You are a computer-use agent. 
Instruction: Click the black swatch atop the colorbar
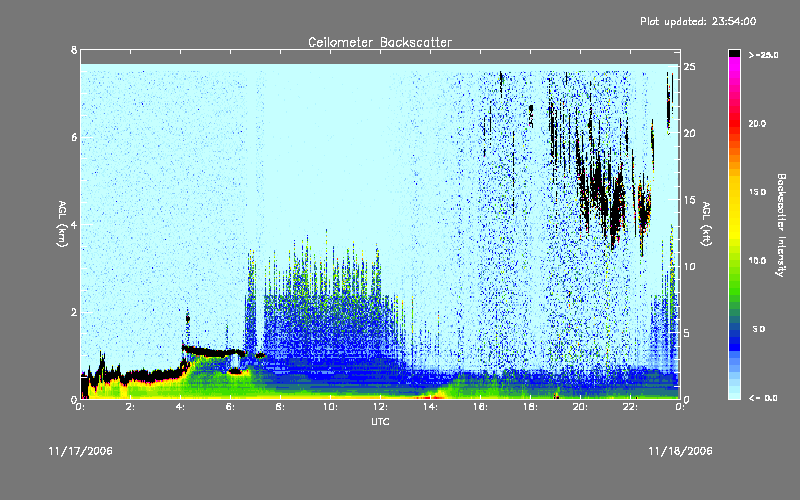click(x=734, y=53)
